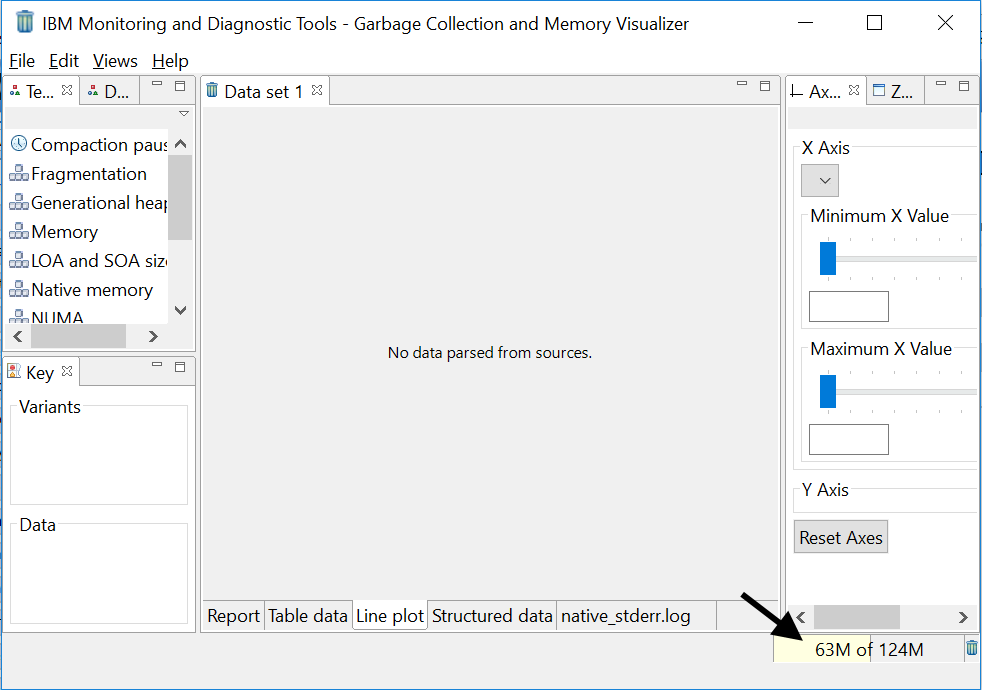
Task: Click axes panel horizontal scrollbar thumb
Action: click(857, 617)
